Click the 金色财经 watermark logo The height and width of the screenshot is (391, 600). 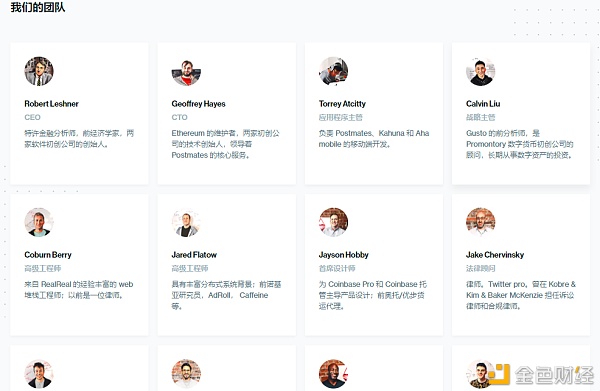(541, 375)
